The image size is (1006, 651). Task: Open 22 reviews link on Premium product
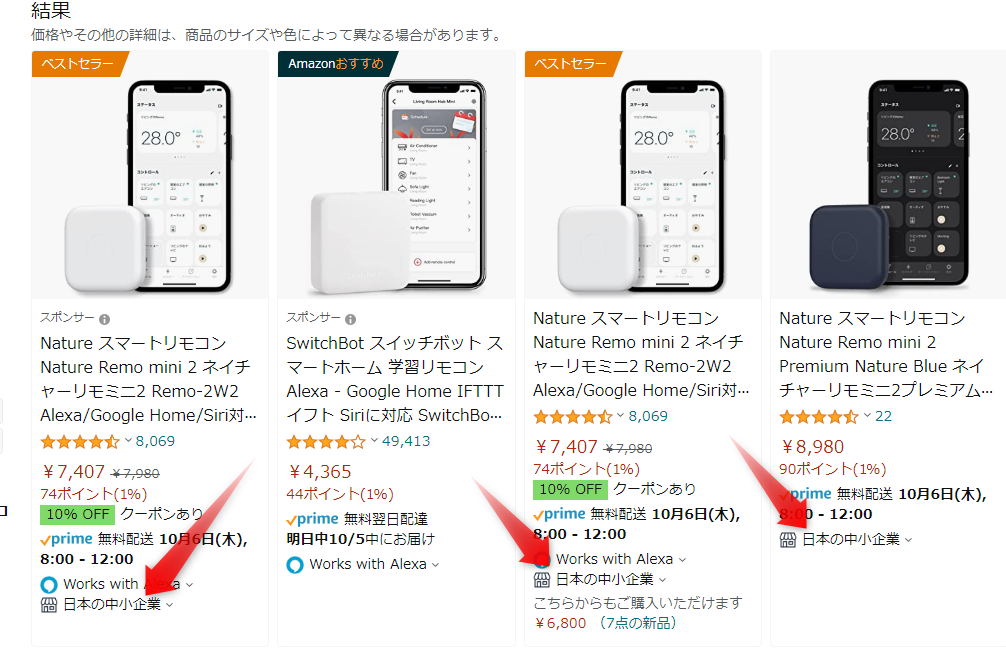(x=883, y=416)
